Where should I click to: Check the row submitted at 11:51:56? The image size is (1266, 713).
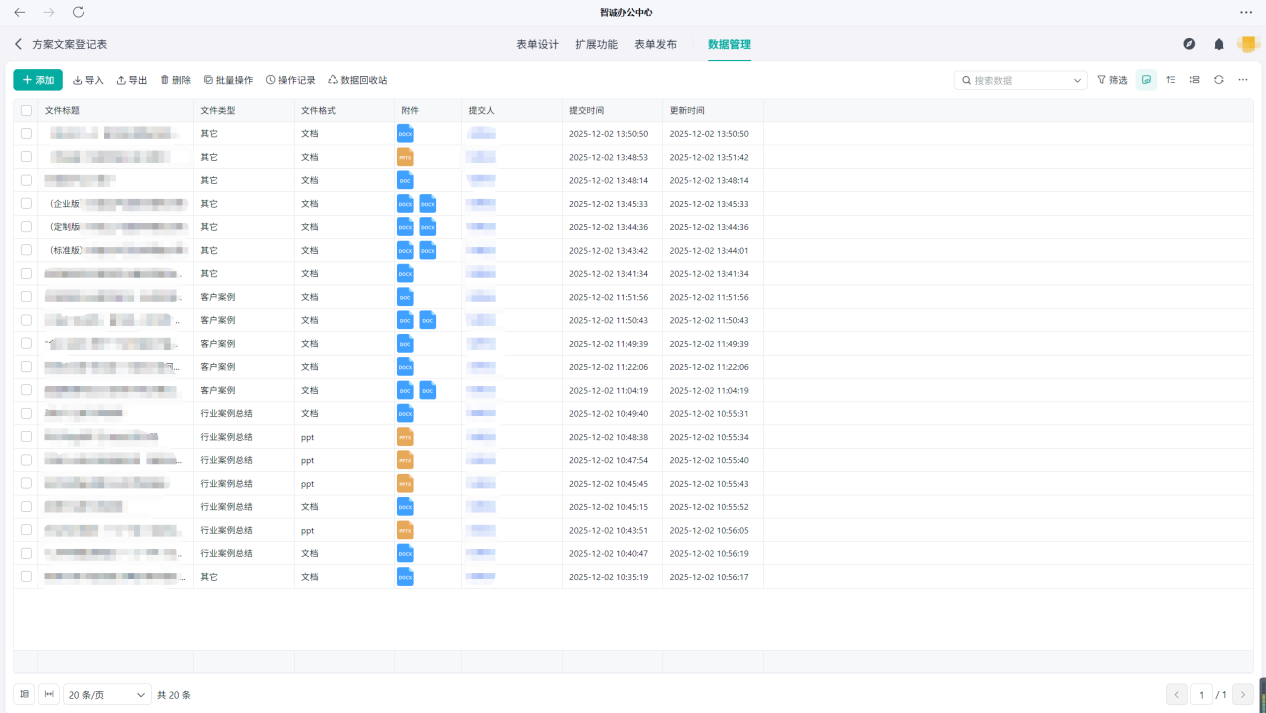[x=26, y=297]
